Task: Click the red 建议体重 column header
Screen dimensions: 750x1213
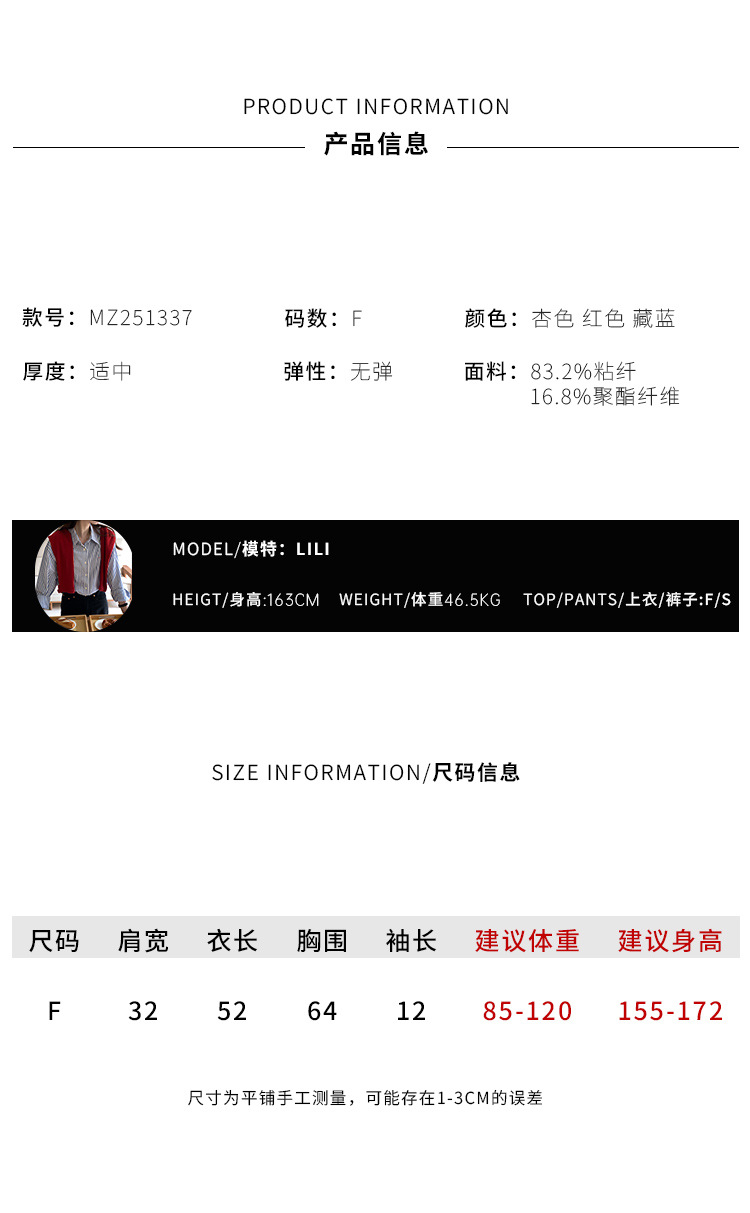Action: (527, 941)
